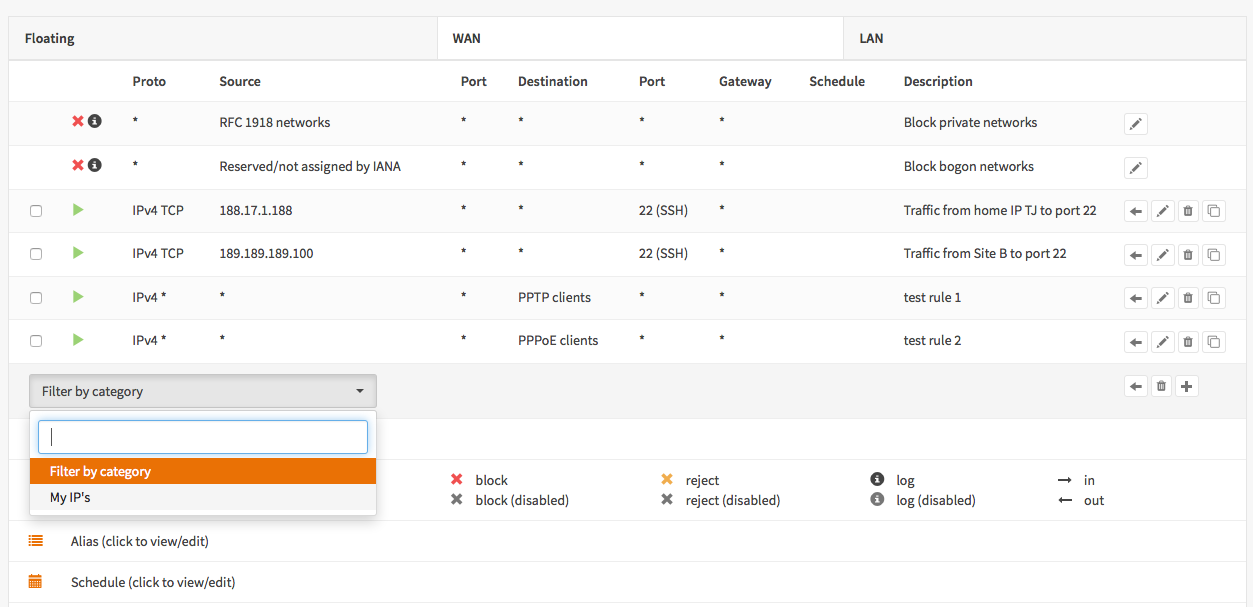Image resolution: width=1253 pixels, height=607 pixels.
Task: Open Alias (click to view/edit) link
Action: click(x=139, y=541)
